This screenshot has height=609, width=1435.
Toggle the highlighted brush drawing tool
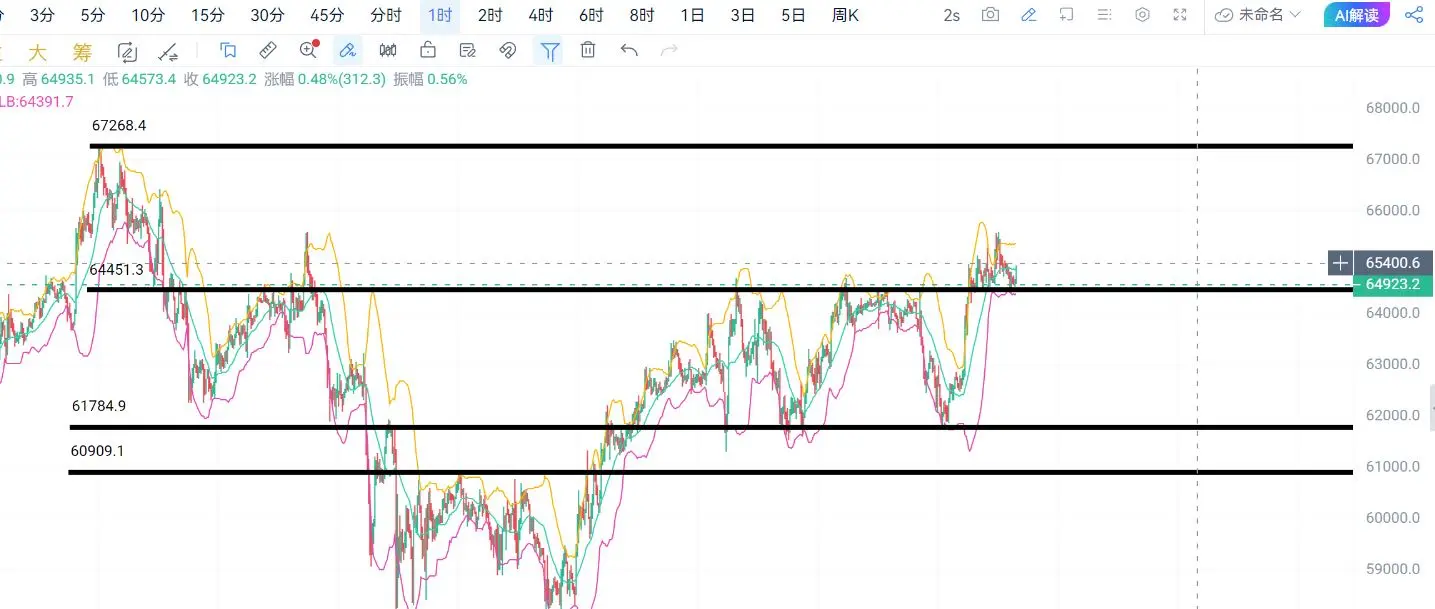click(347, 50)
